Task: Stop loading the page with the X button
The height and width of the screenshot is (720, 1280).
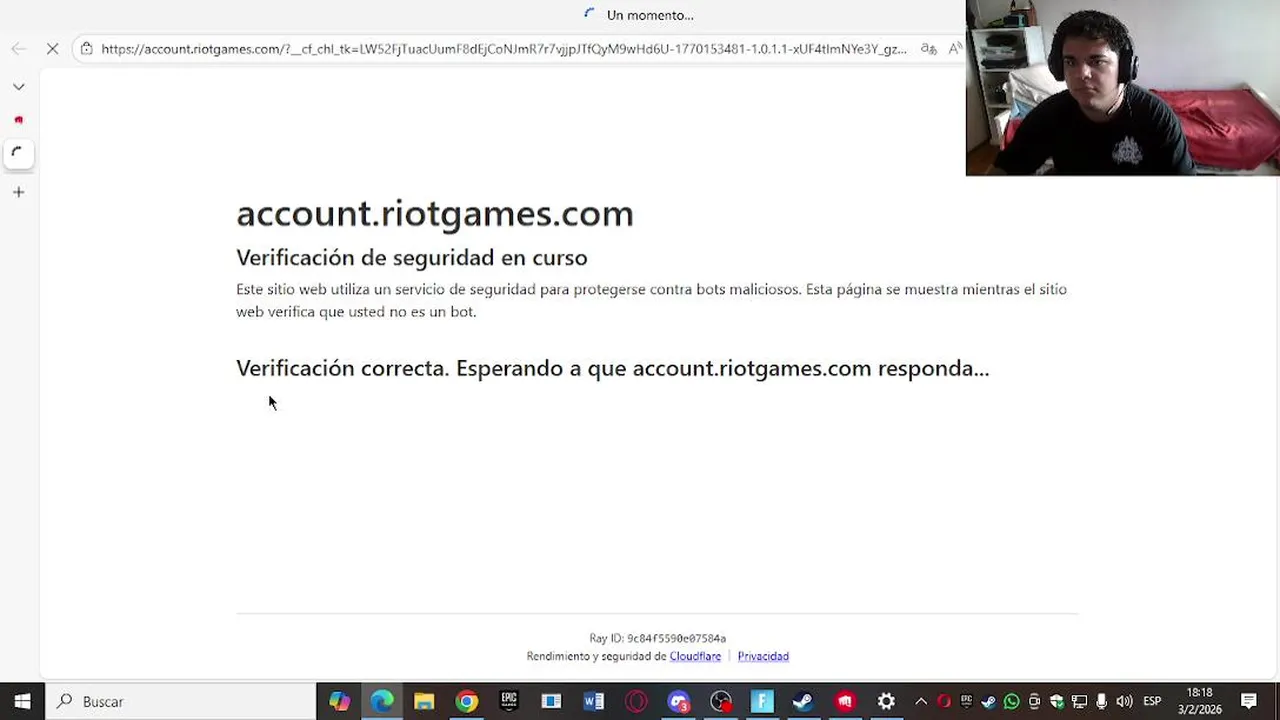Action: click(53, 48)
